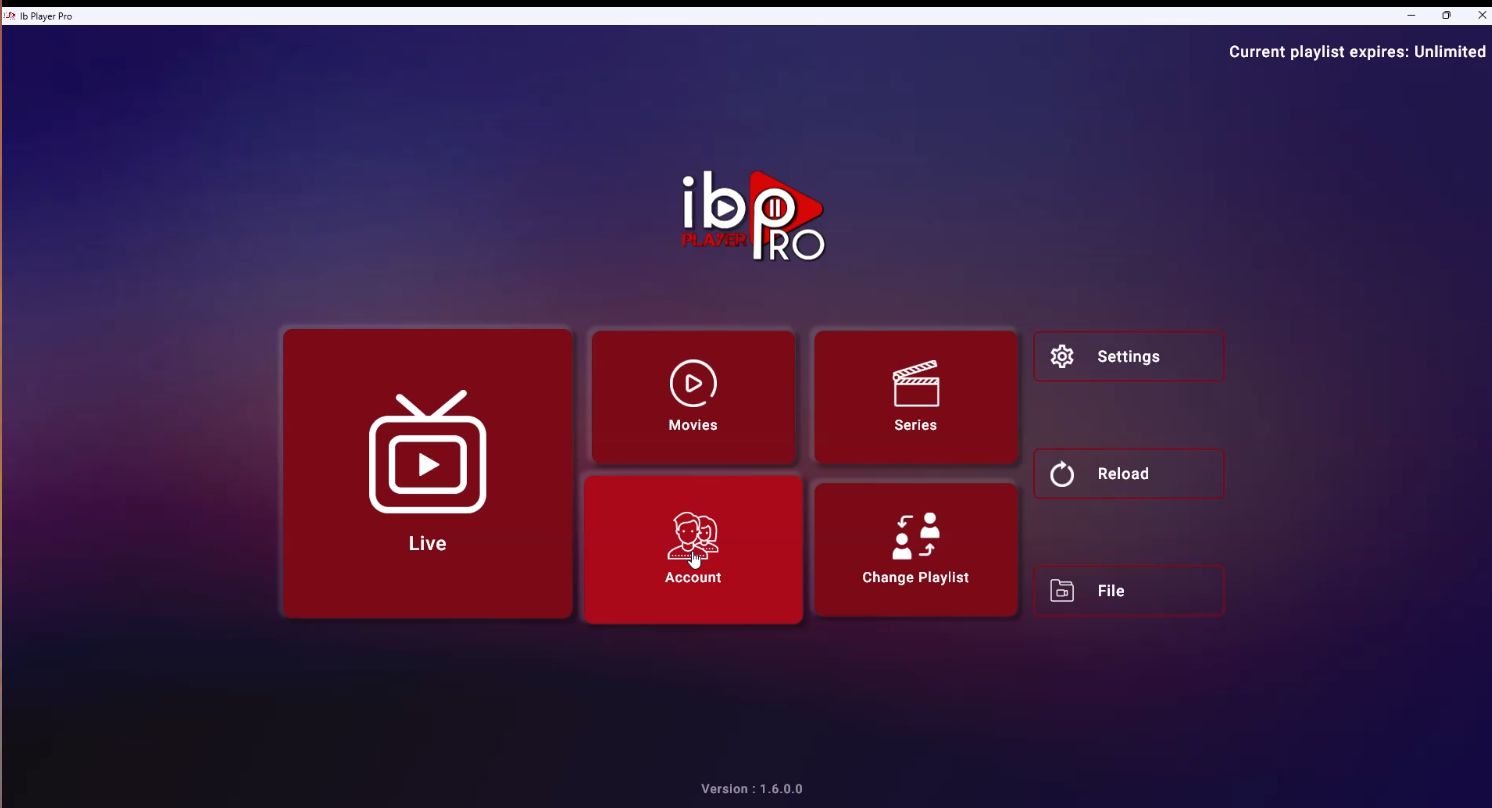Open the section labeled Live
The width and height of the screenshot is (1492, 808).
[427, 544]
